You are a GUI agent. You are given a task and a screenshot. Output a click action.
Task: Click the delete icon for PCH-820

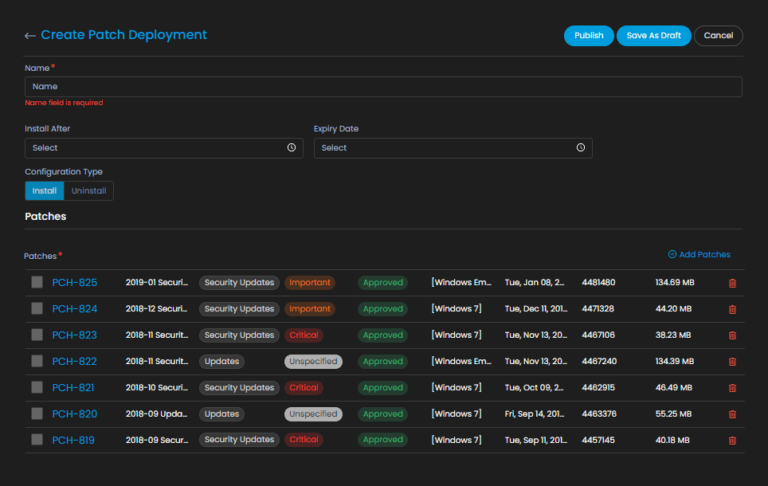pyautogui.click(x=732, y=413)
